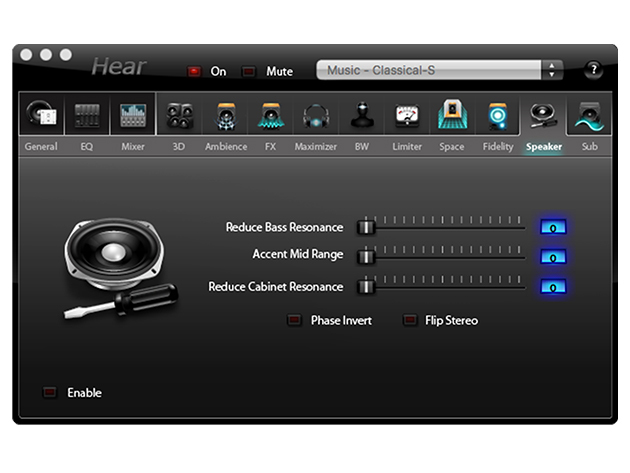The image size is (630, 473).
Task: Click the help question mark button
Action: pyautogui.click(x=593, y=70)
